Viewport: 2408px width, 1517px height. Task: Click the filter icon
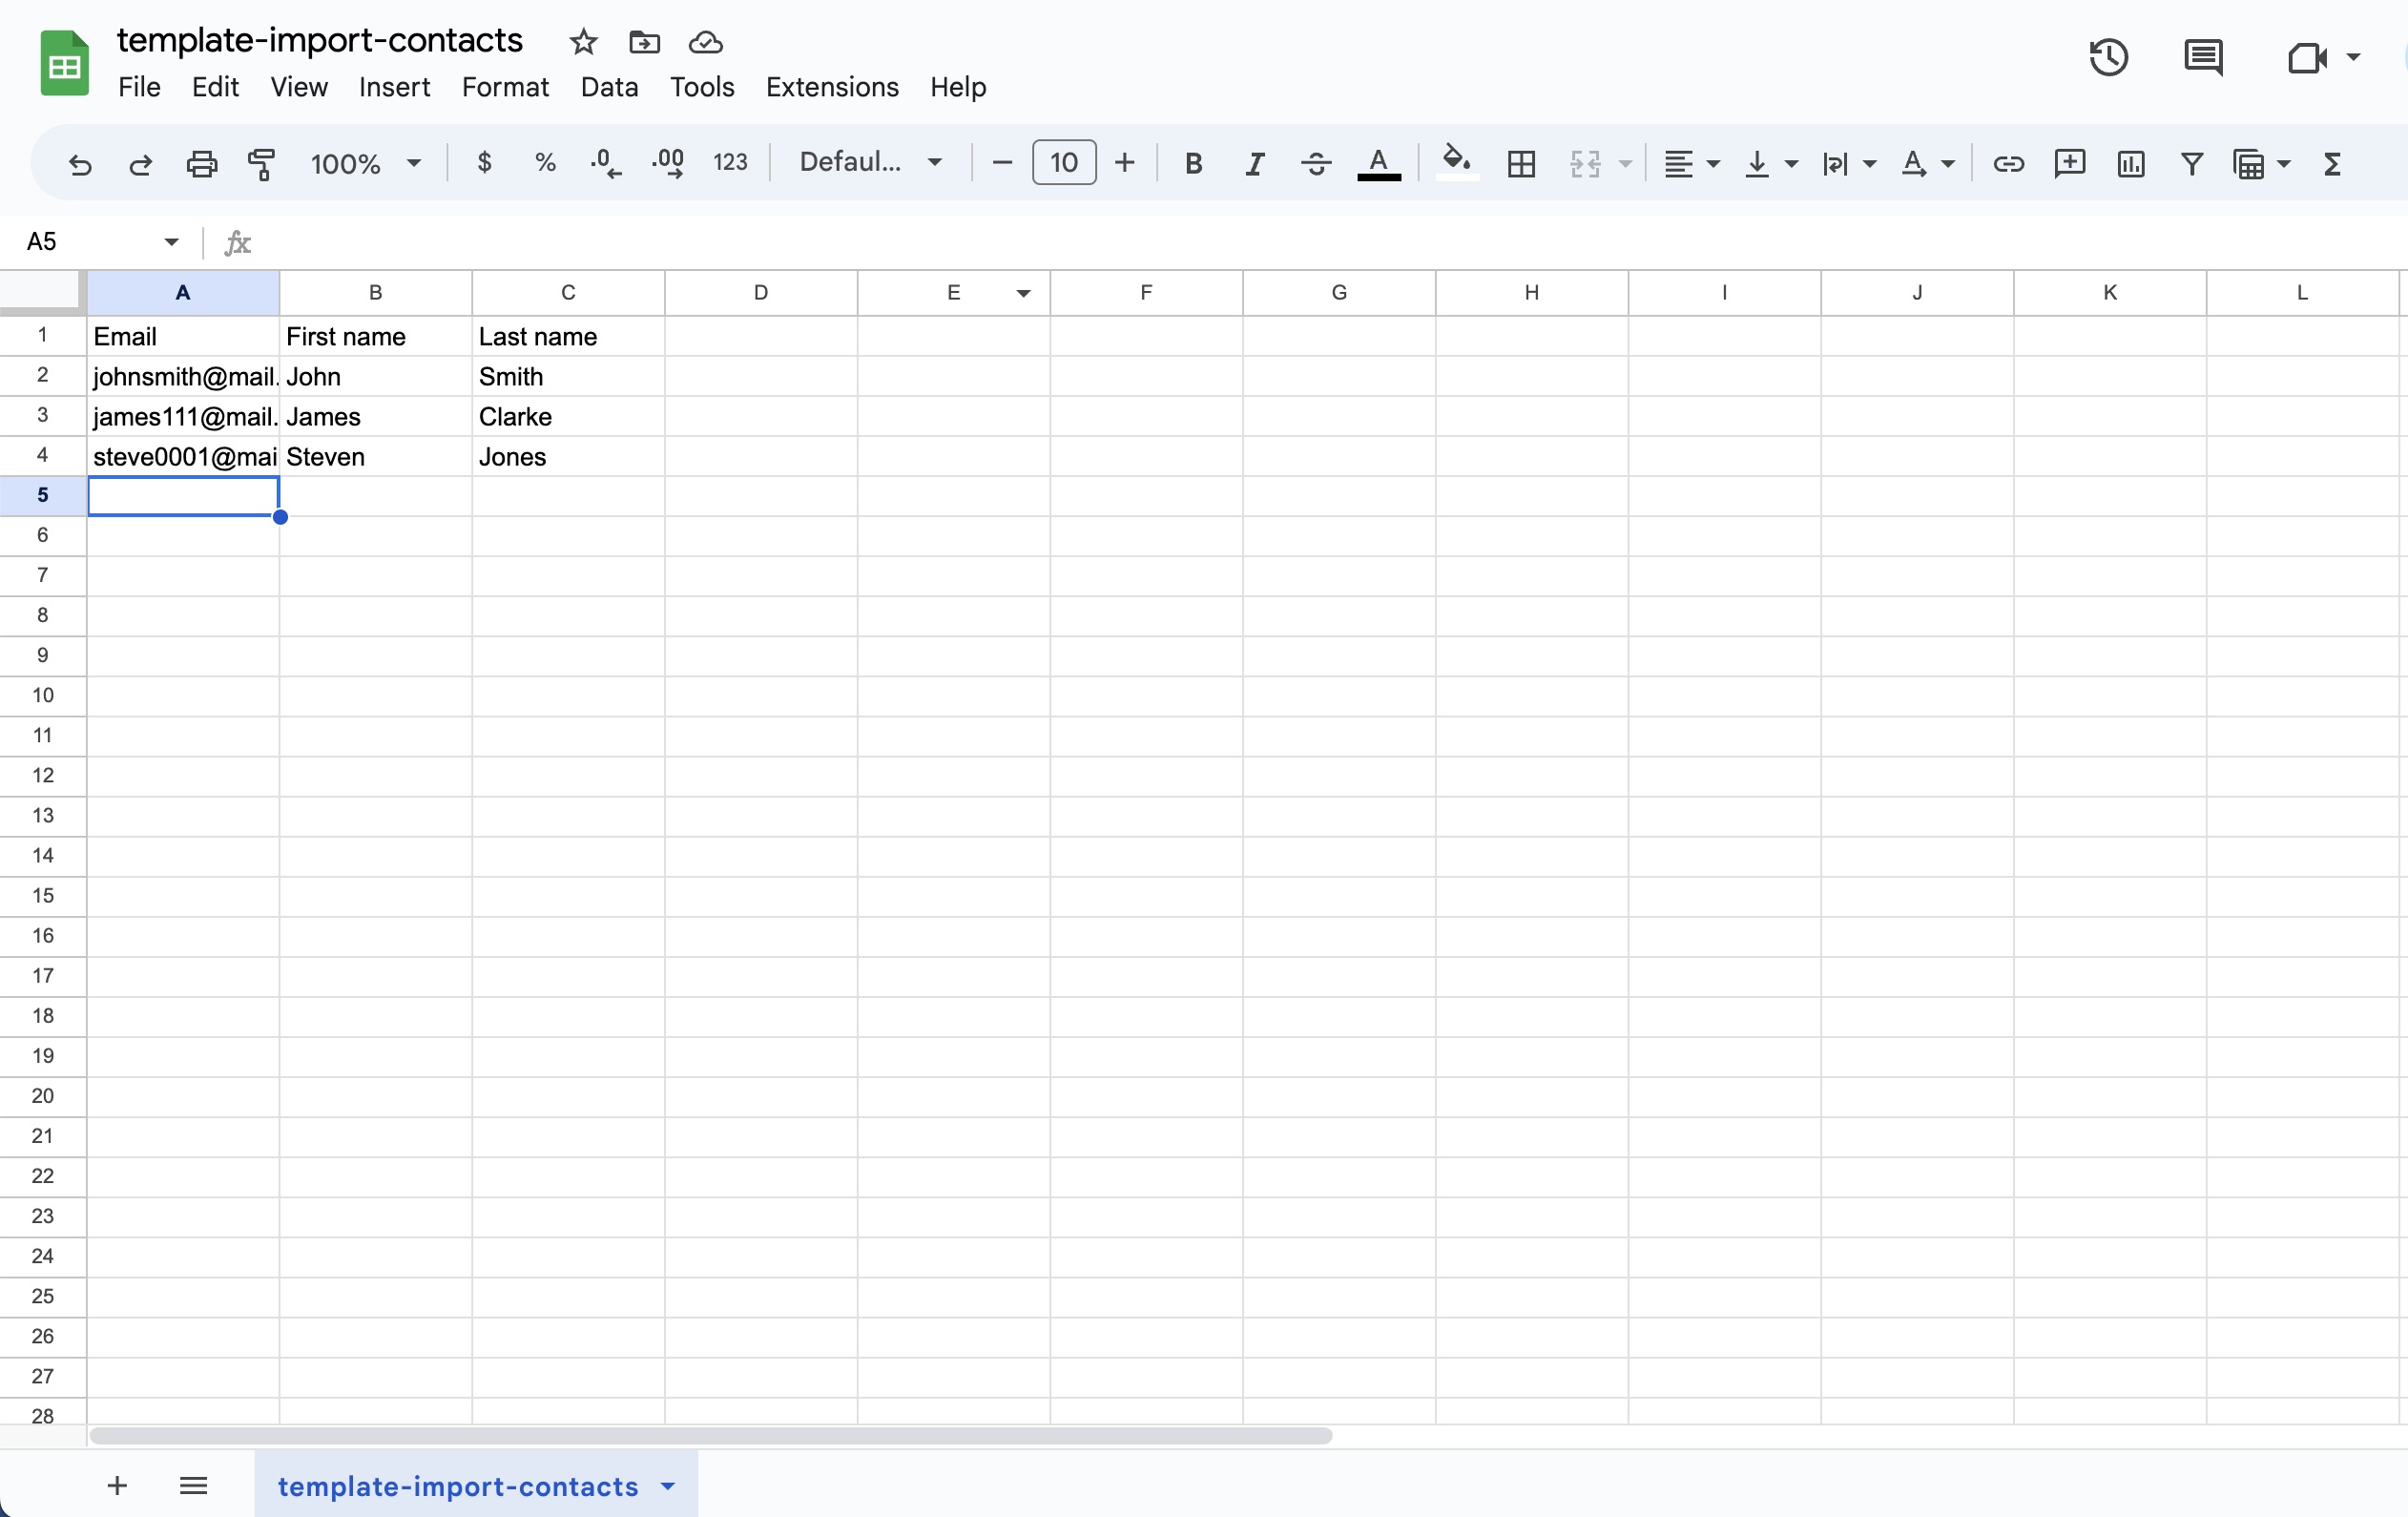click(x=2191, y=162)
